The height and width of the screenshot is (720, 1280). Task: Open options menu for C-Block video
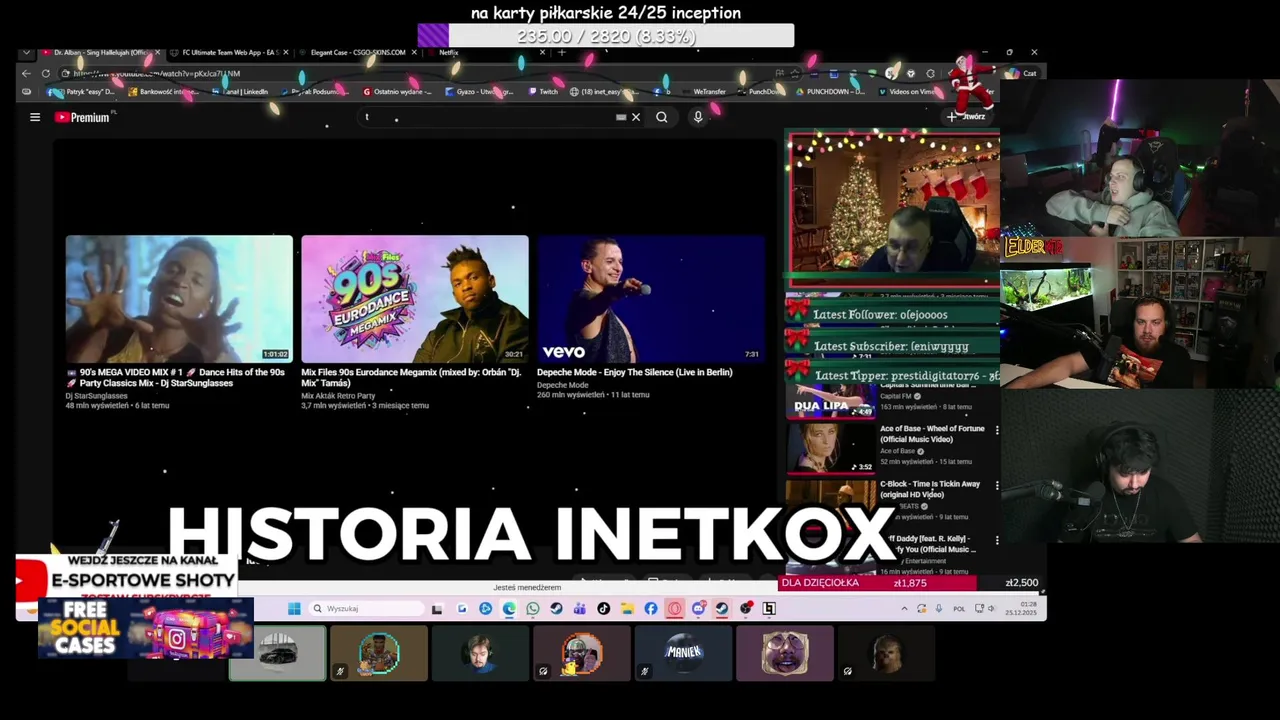click(x=996, y=485)
